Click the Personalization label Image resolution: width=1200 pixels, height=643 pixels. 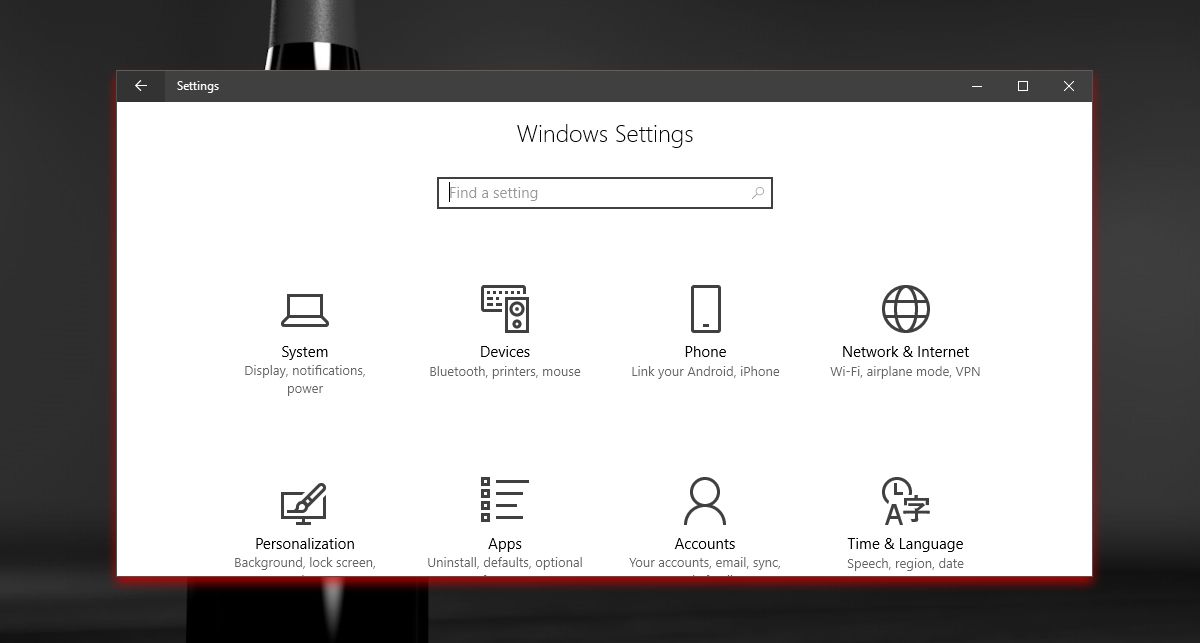point(305,544)
